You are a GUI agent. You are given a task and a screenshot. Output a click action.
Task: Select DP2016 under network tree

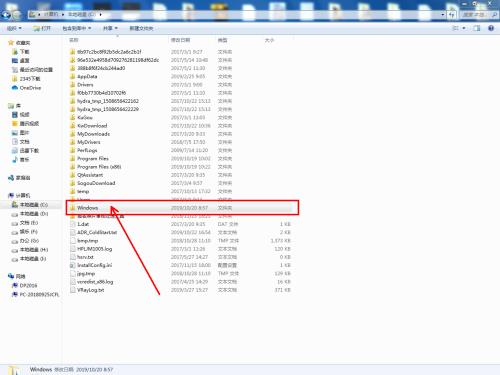[x=25, y=285]
